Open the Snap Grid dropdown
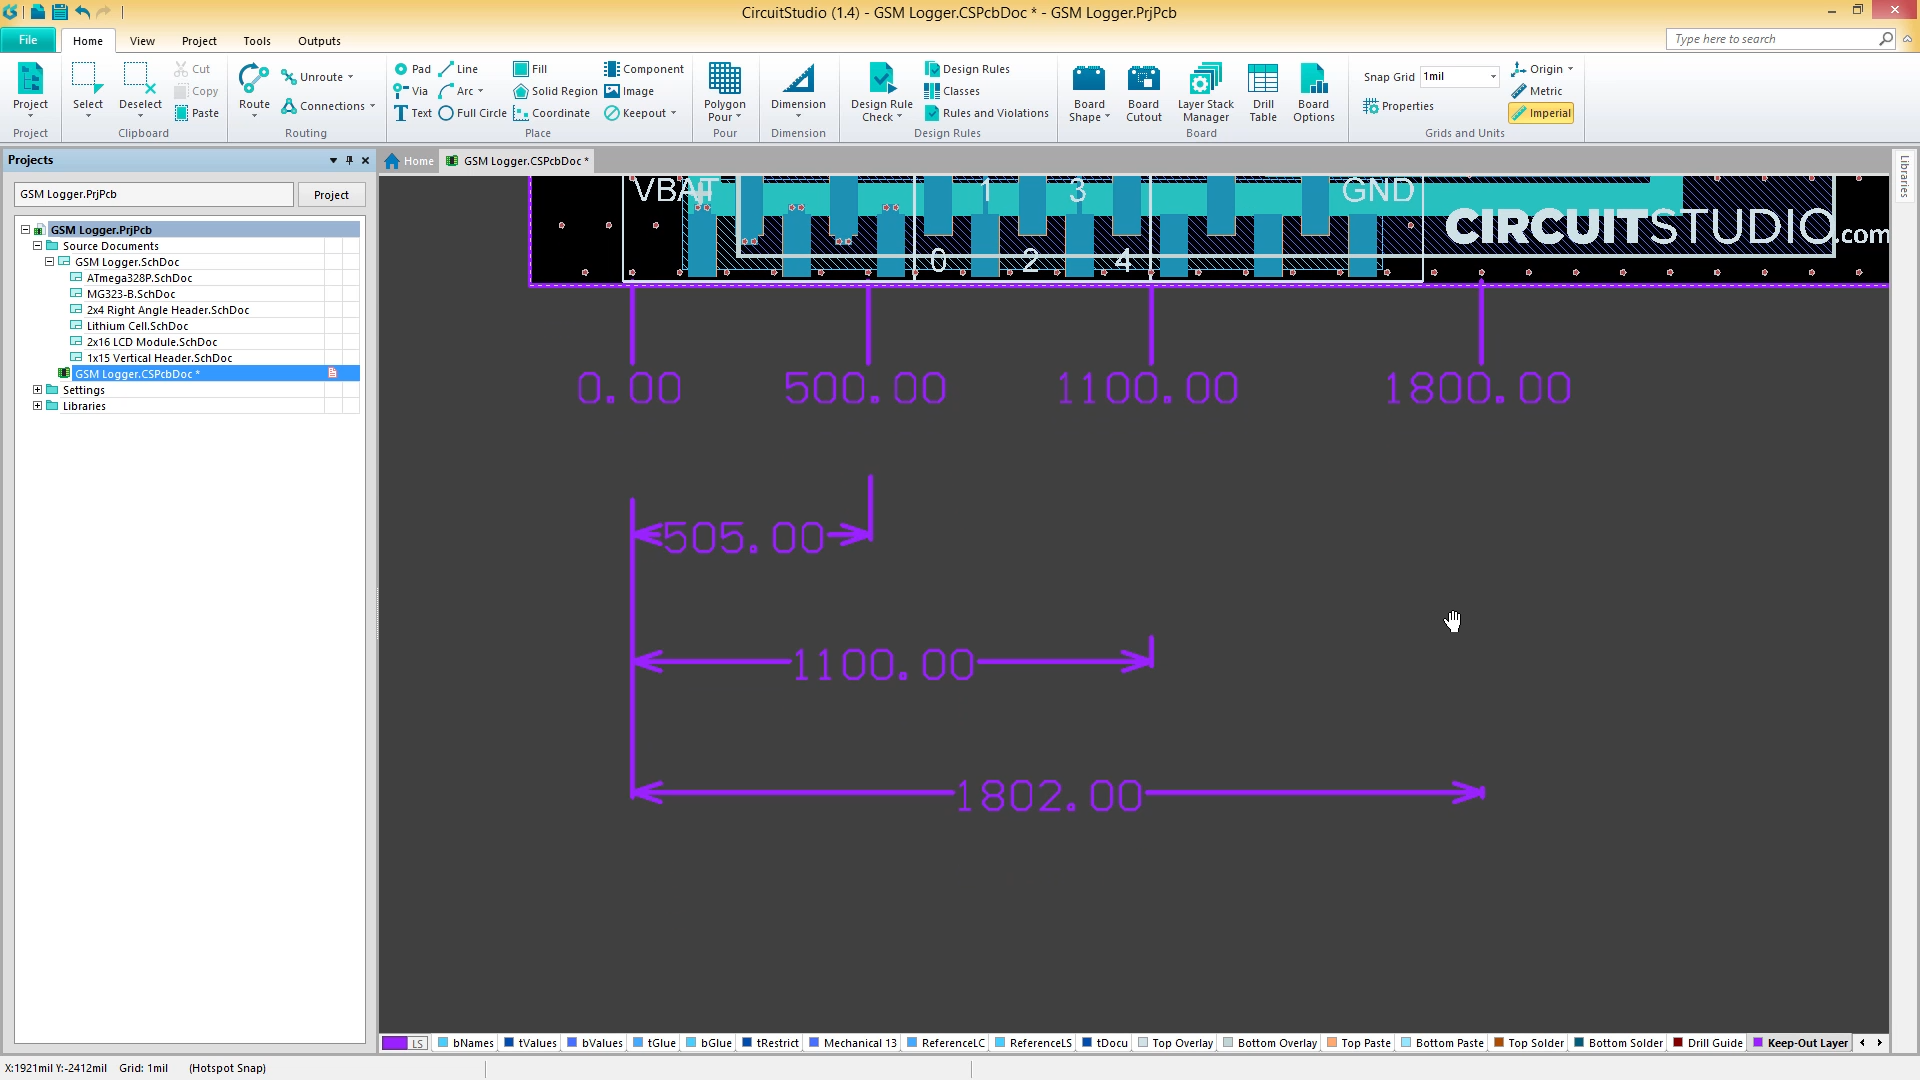This screenshot has width=1920, height=1080. click(x=1492, y=76)
